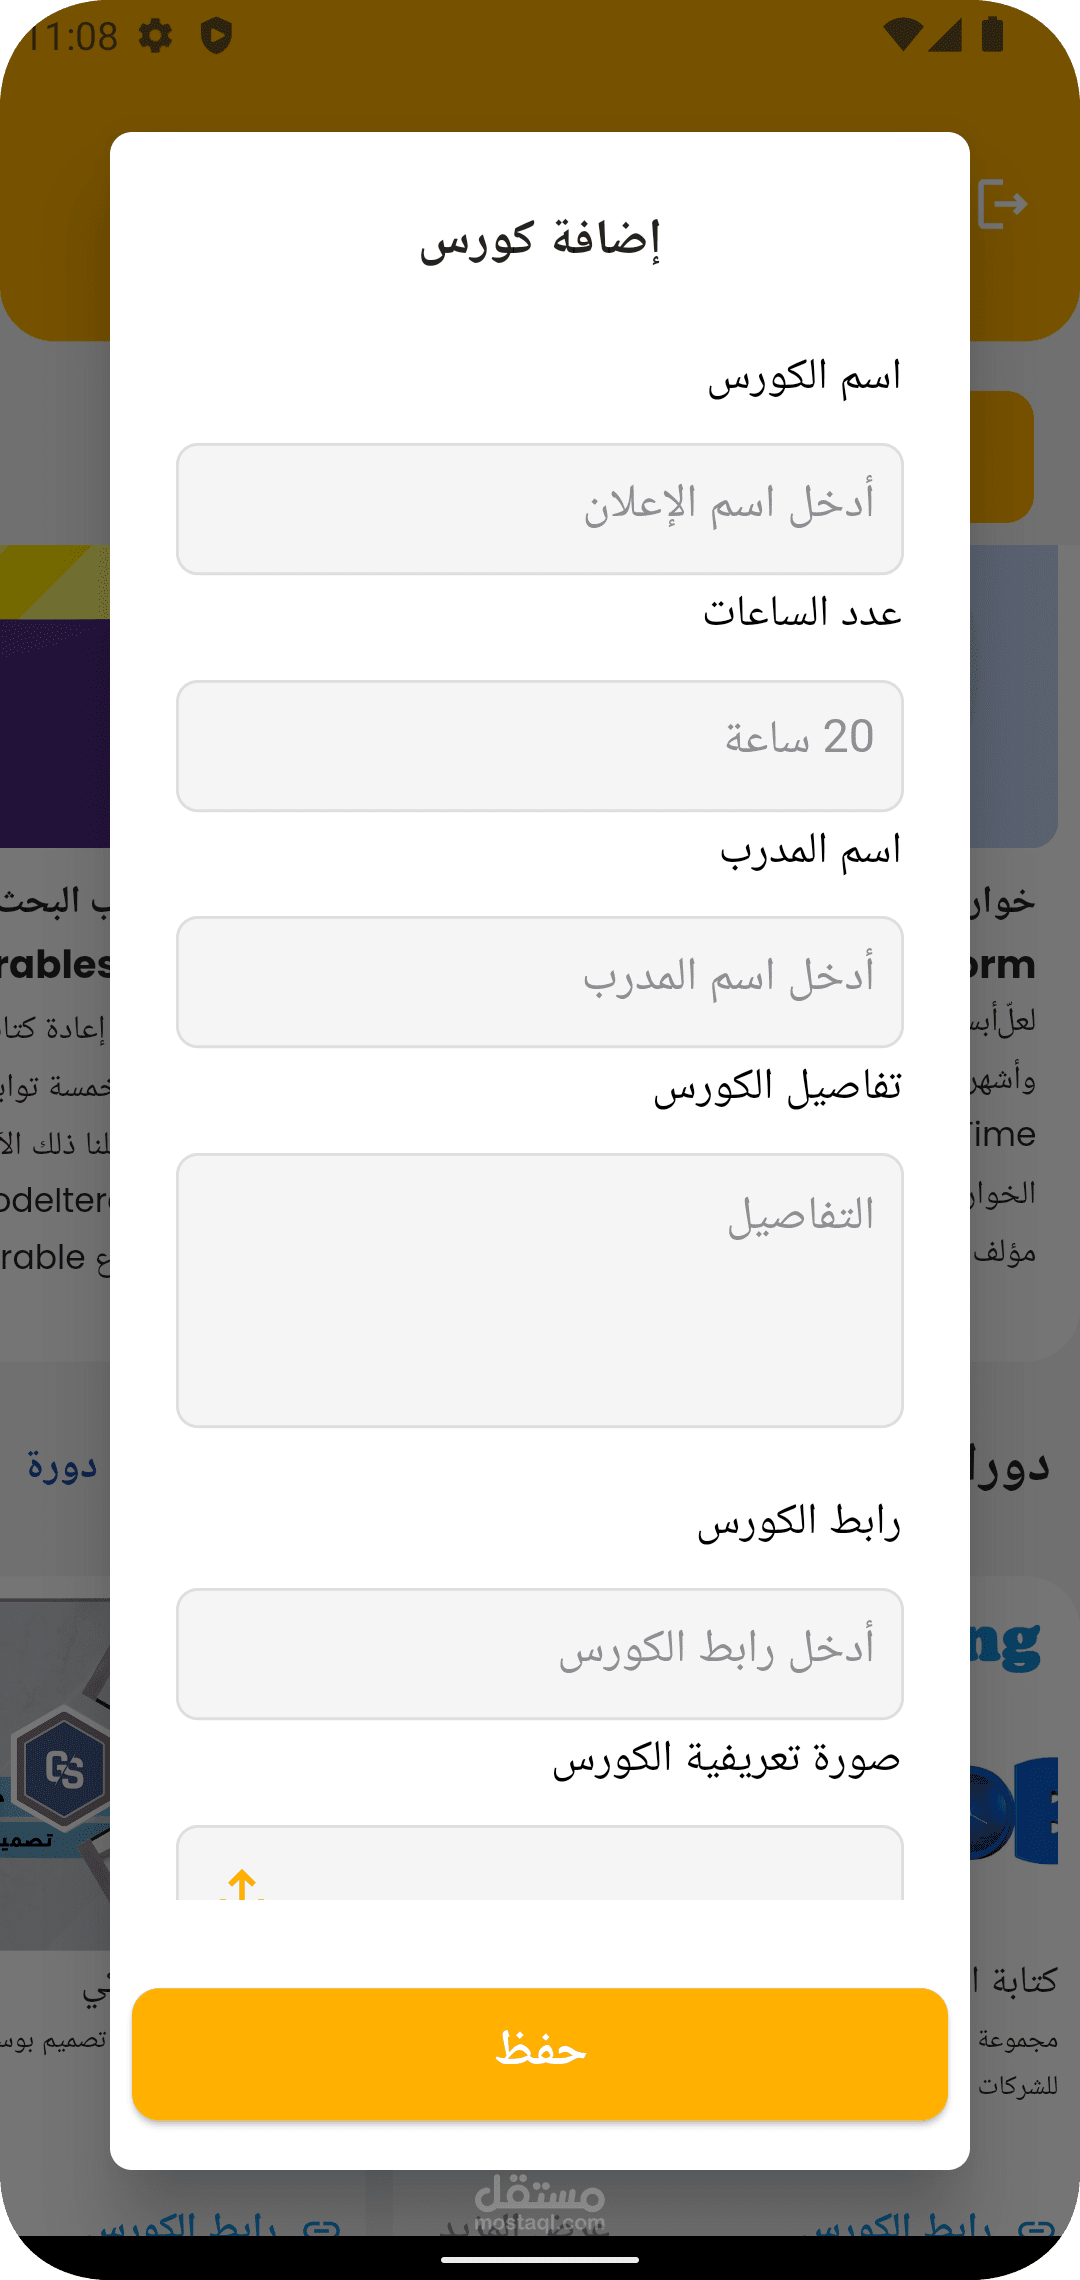Tap the course image upload box
Viewport: 1080px width, 2280px height.
pos(540,1866)
